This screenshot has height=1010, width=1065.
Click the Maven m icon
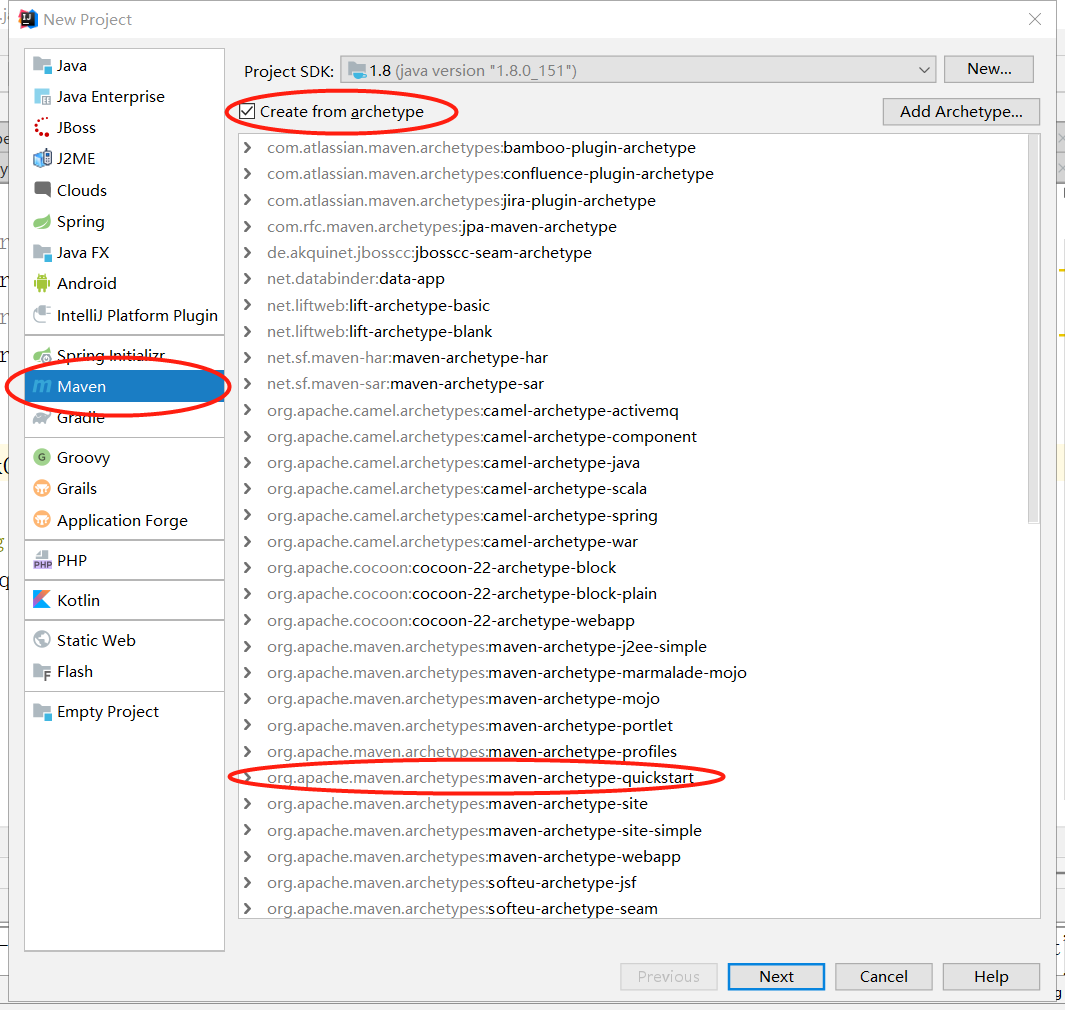click(x=42, y=386)
